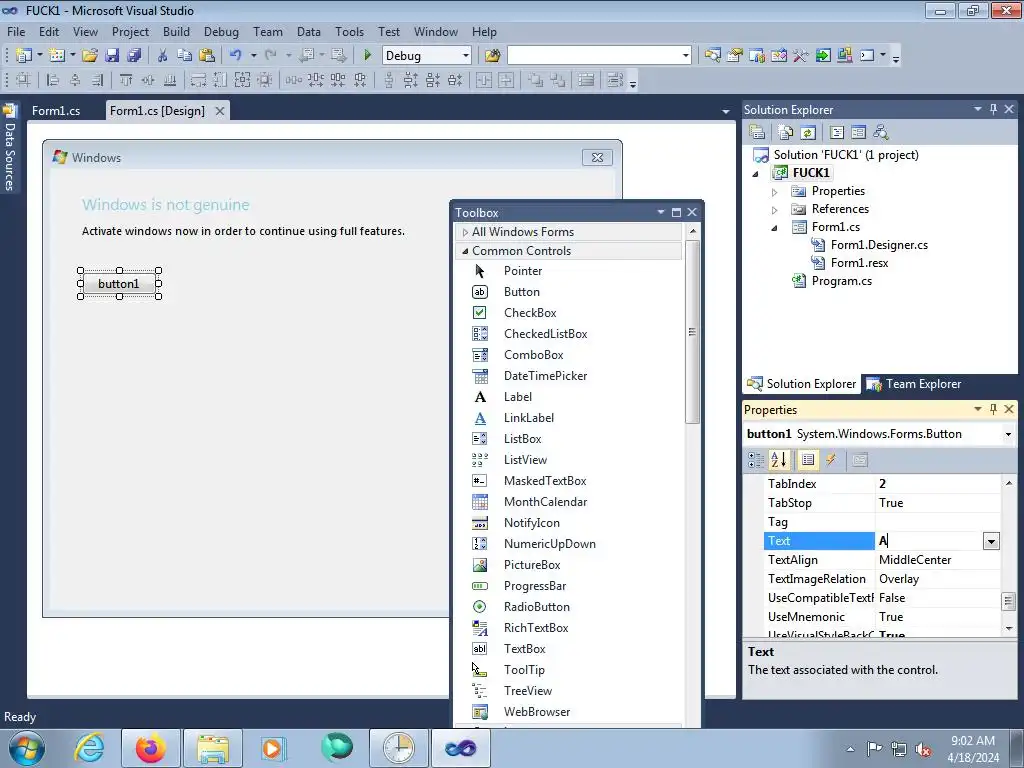Screen dimensions: 1024x768
Task: Open the Command Window toolbar icon
Action: point(867,56)
